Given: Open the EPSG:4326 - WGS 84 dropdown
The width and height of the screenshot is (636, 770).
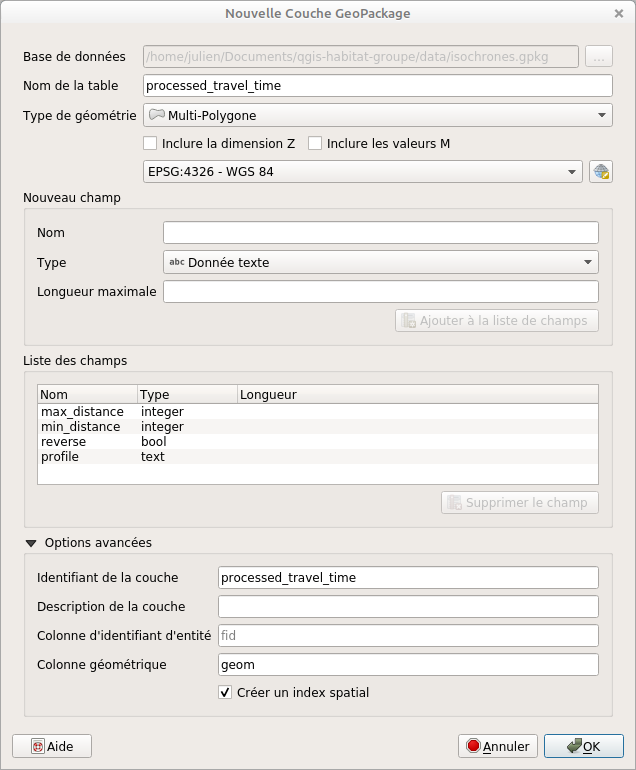Looking at the screenshot, I should tap(363, 172).
